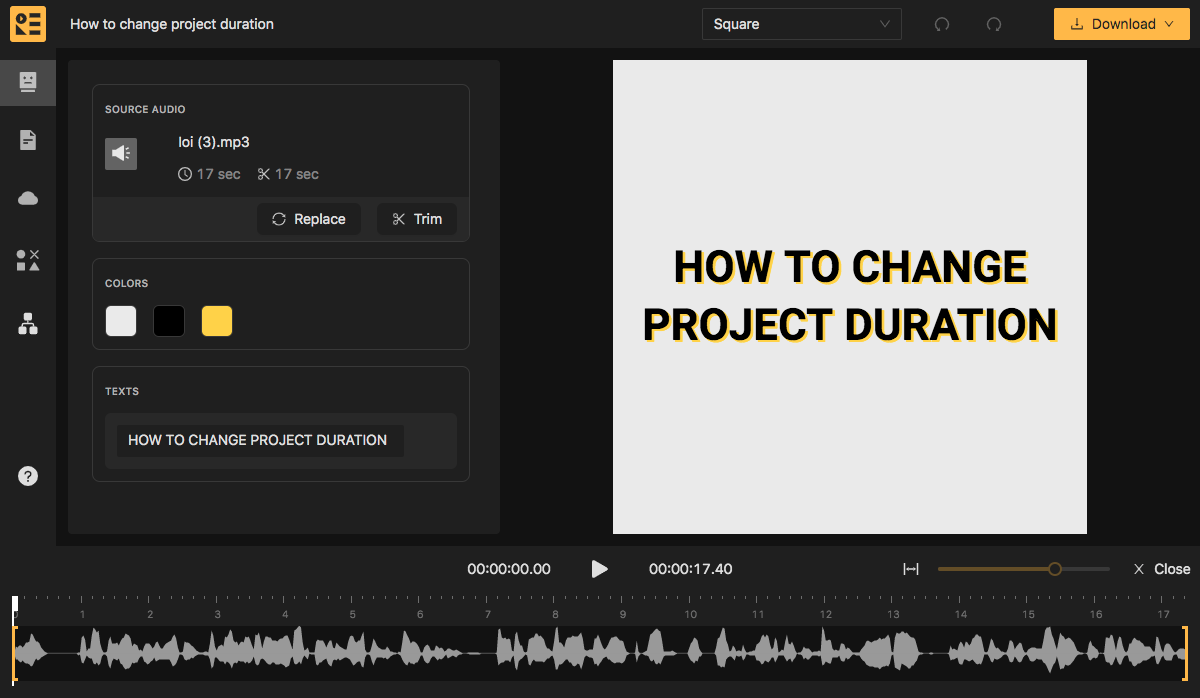Click the redo arrow icon
This screenshot has width=1200, height=698.
pos(994,24)
